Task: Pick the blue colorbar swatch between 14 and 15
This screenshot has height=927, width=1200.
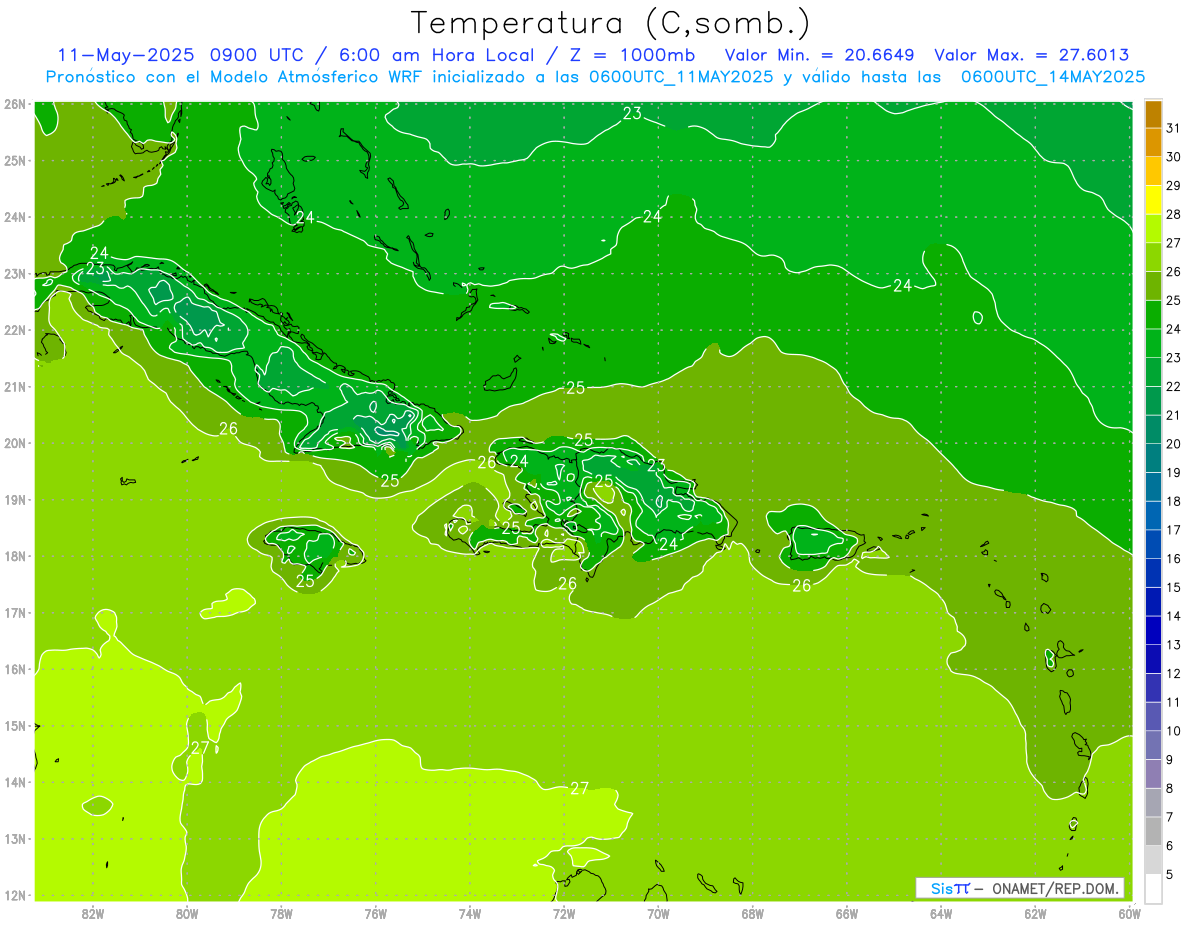Action: click(x=1153, y=602)
